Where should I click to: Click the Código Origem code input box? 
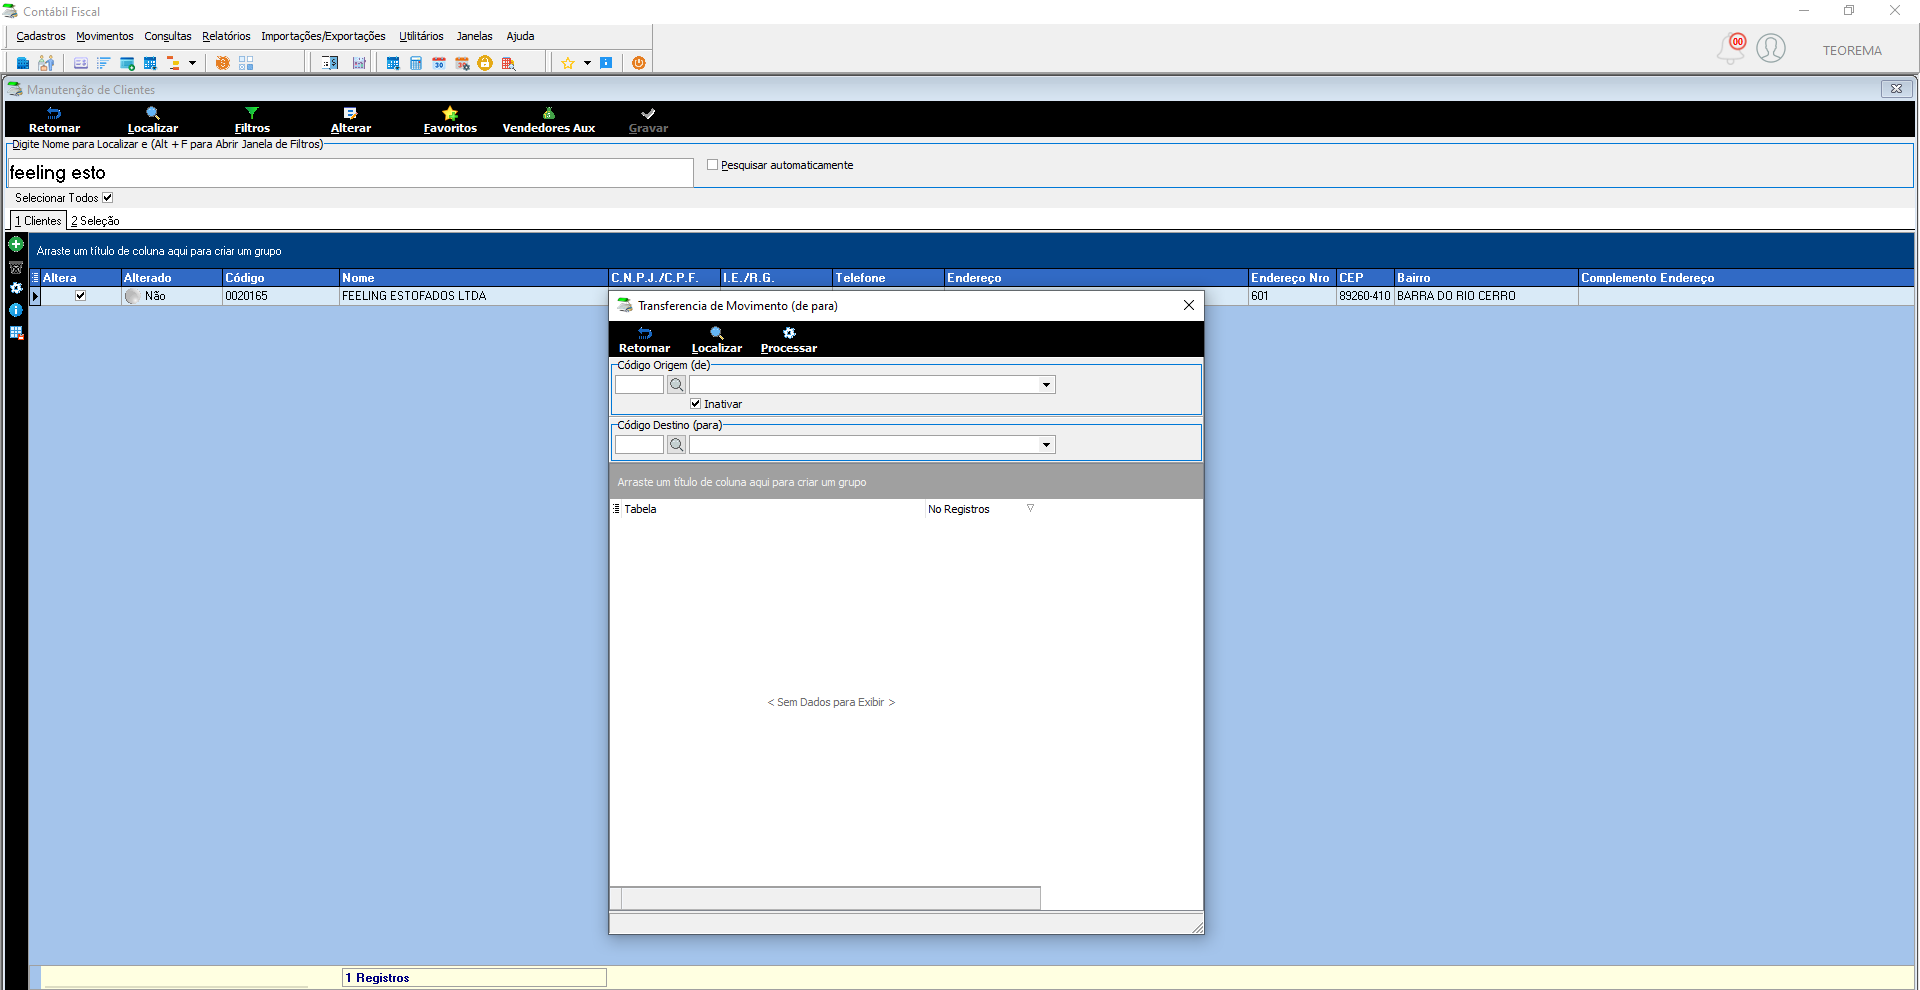click(x=640, y=385)
